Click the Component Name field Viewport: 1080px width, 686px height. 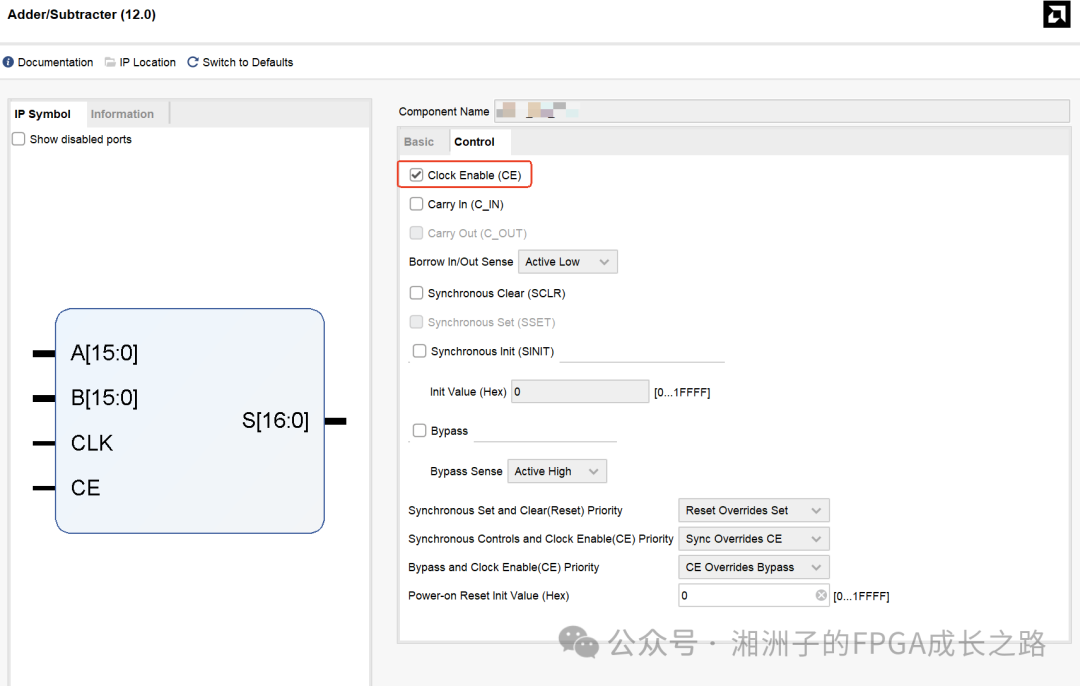click(x=782, y=111)
